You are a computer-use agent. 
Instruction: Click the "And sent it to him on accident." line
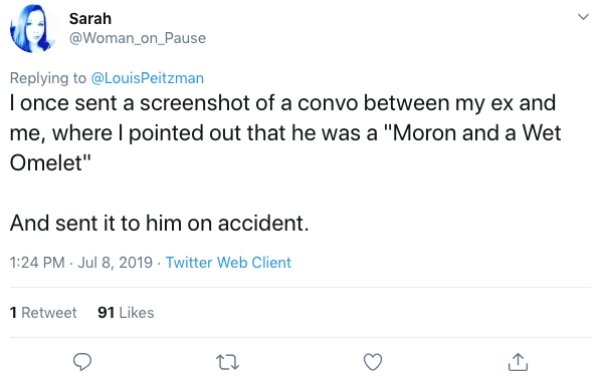(x=159, y=223)
